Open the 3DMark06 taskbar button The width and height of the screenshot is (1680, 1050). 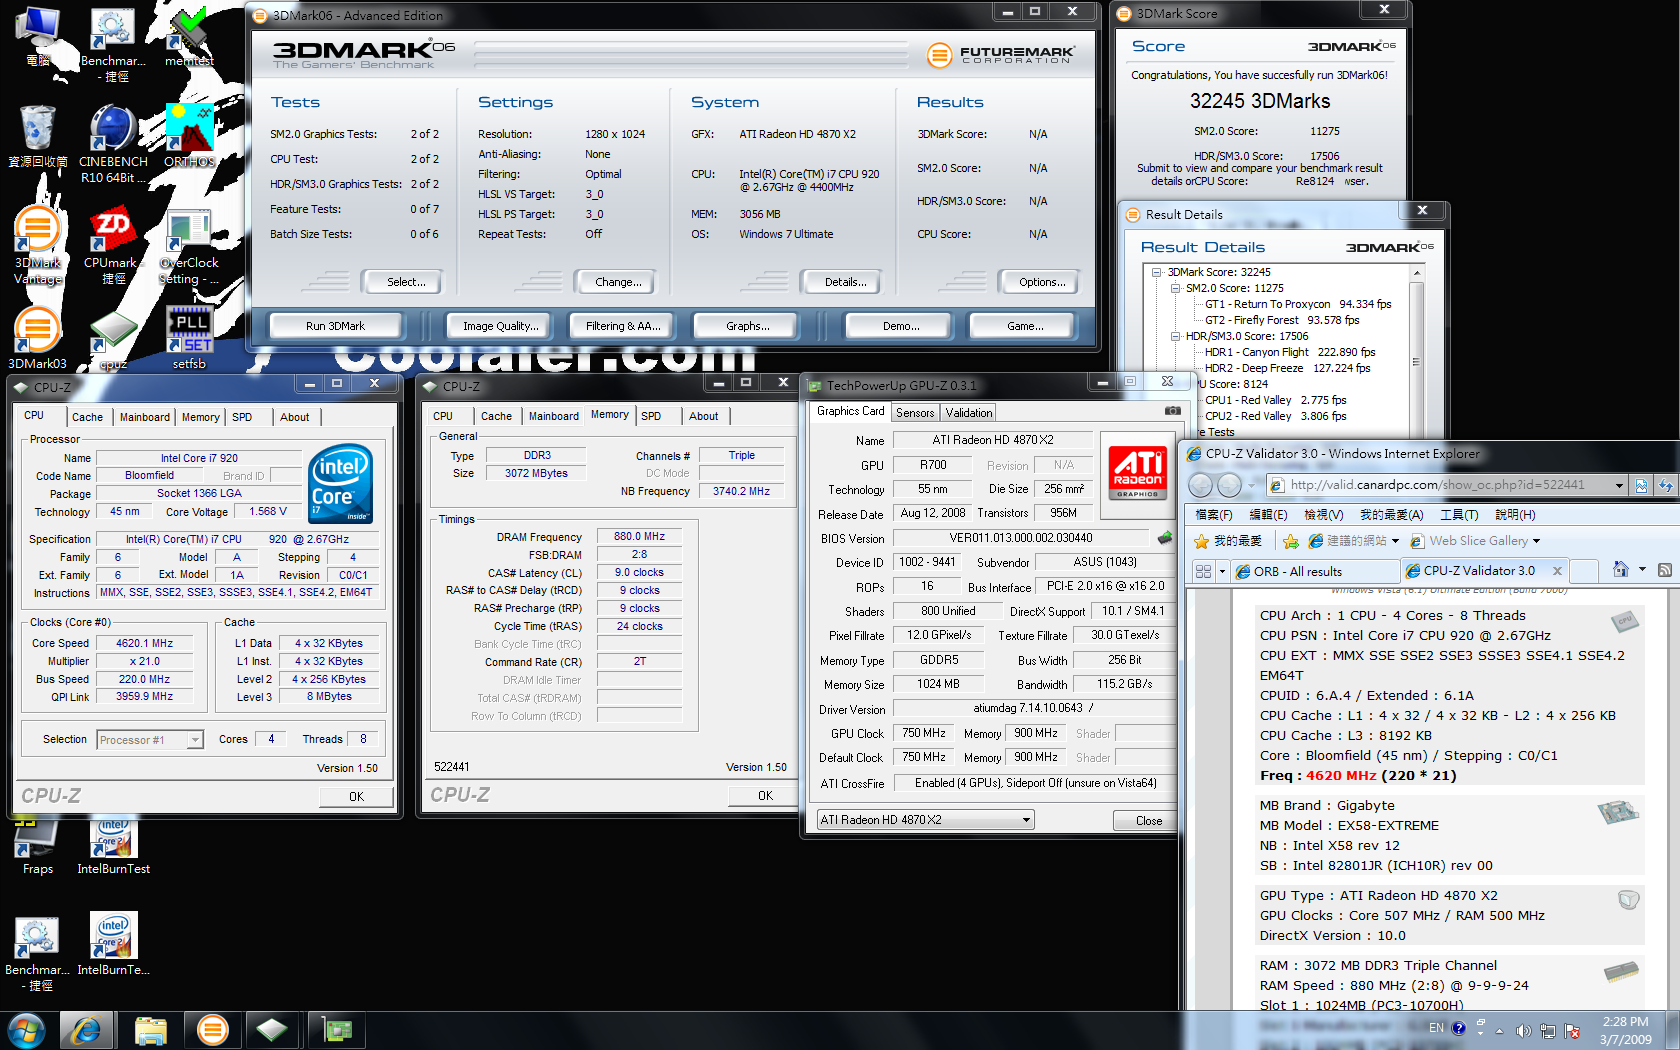pyautogui.click(x=212, y=1030)
